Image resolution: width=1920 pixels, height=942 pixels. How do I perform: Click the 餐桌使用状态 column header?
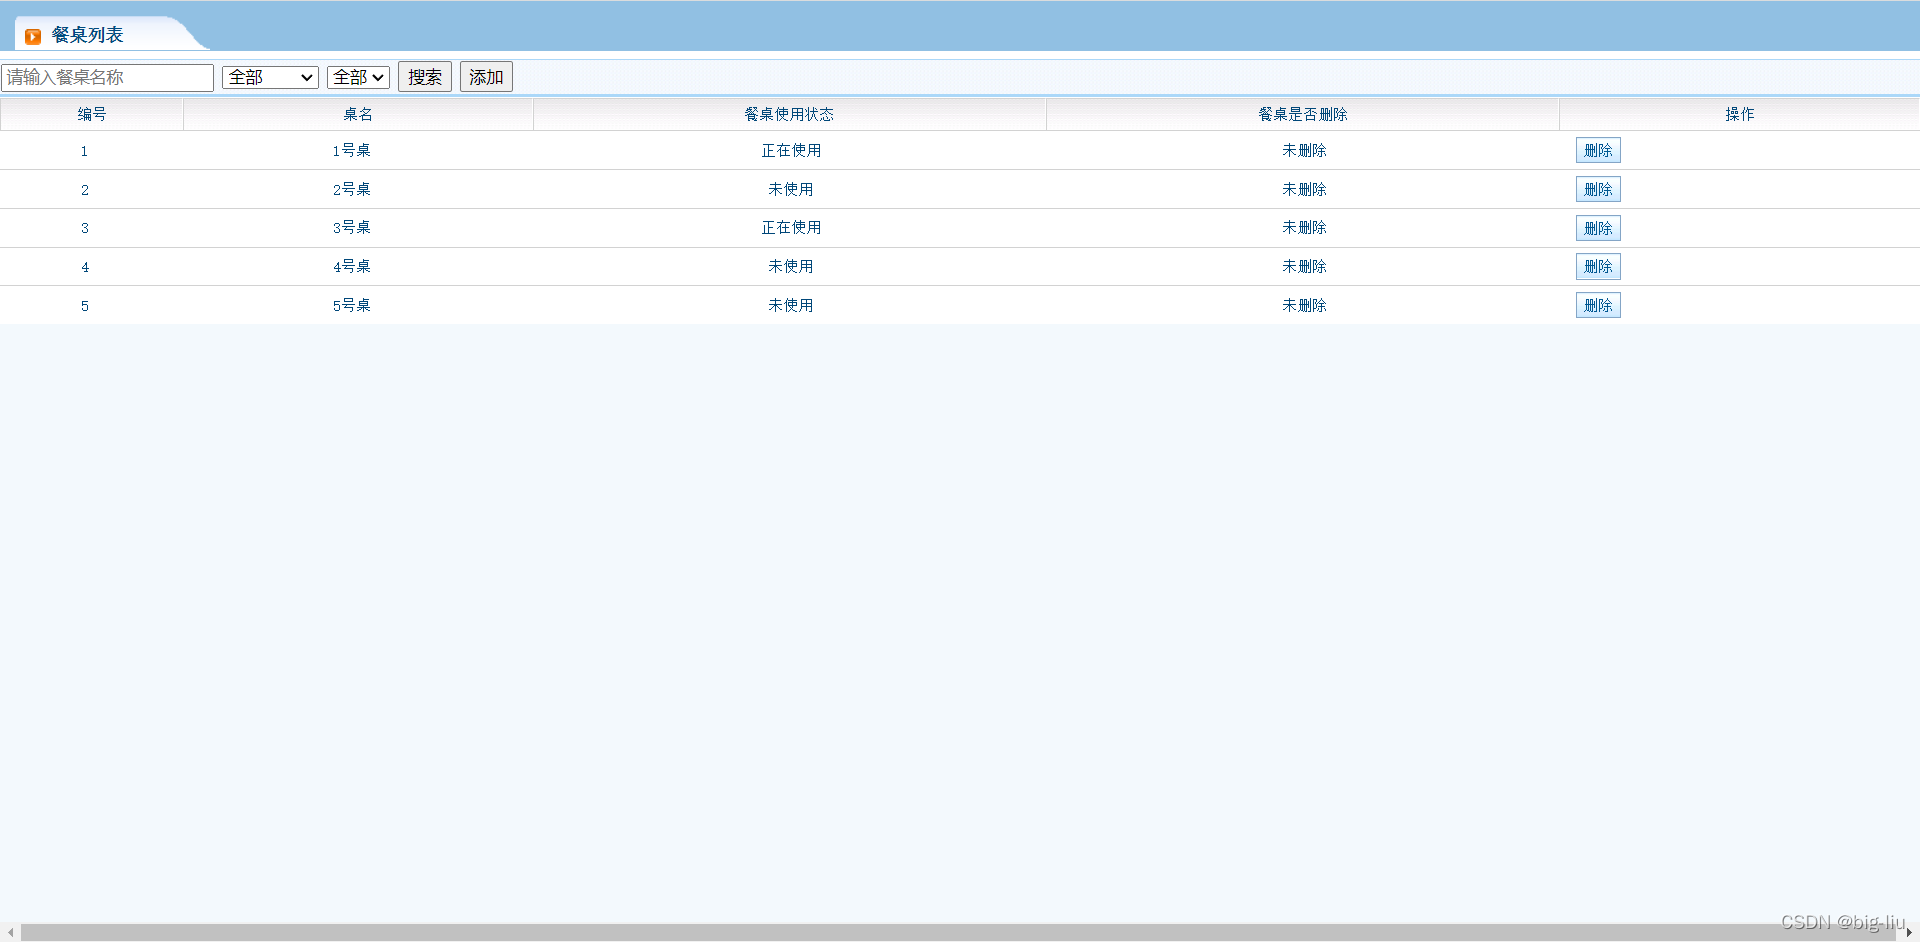[x=789, y=114]
